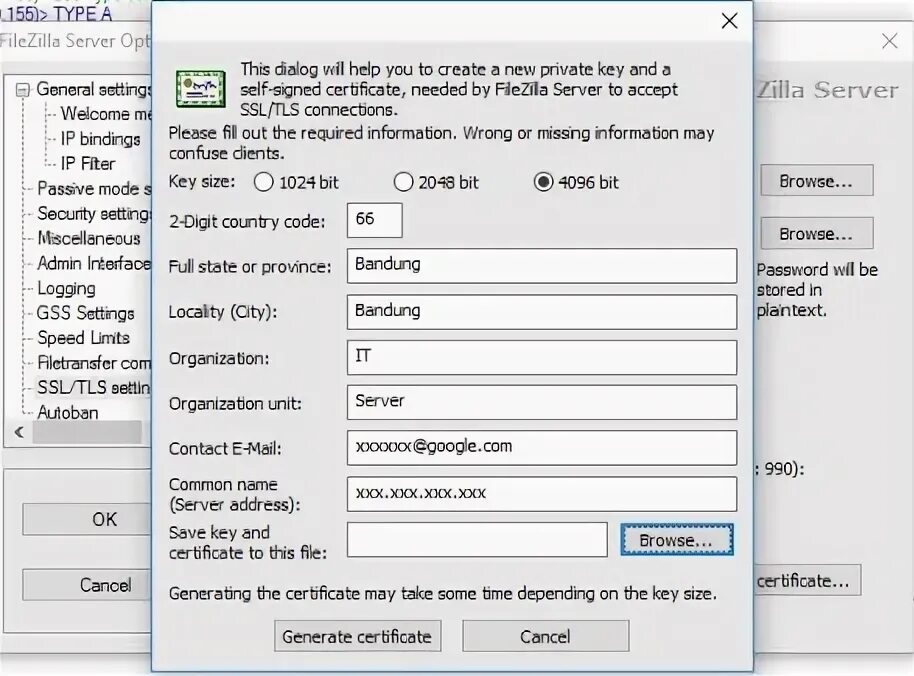This screenshot has width=914, height=676.
Task: Open Autoban in the options tree
Action: point(68,413)
